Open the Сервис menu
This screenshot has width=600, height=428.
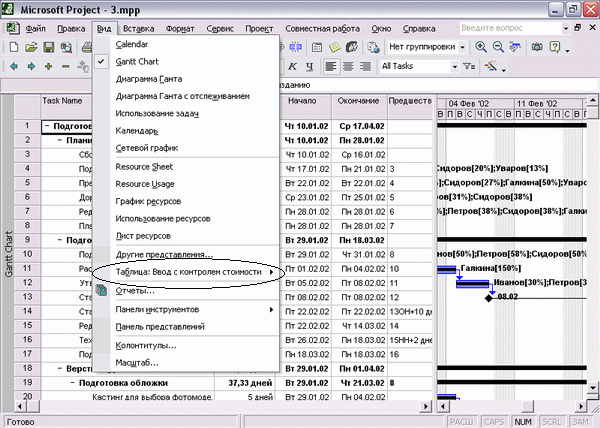click(x=220, y=28)
